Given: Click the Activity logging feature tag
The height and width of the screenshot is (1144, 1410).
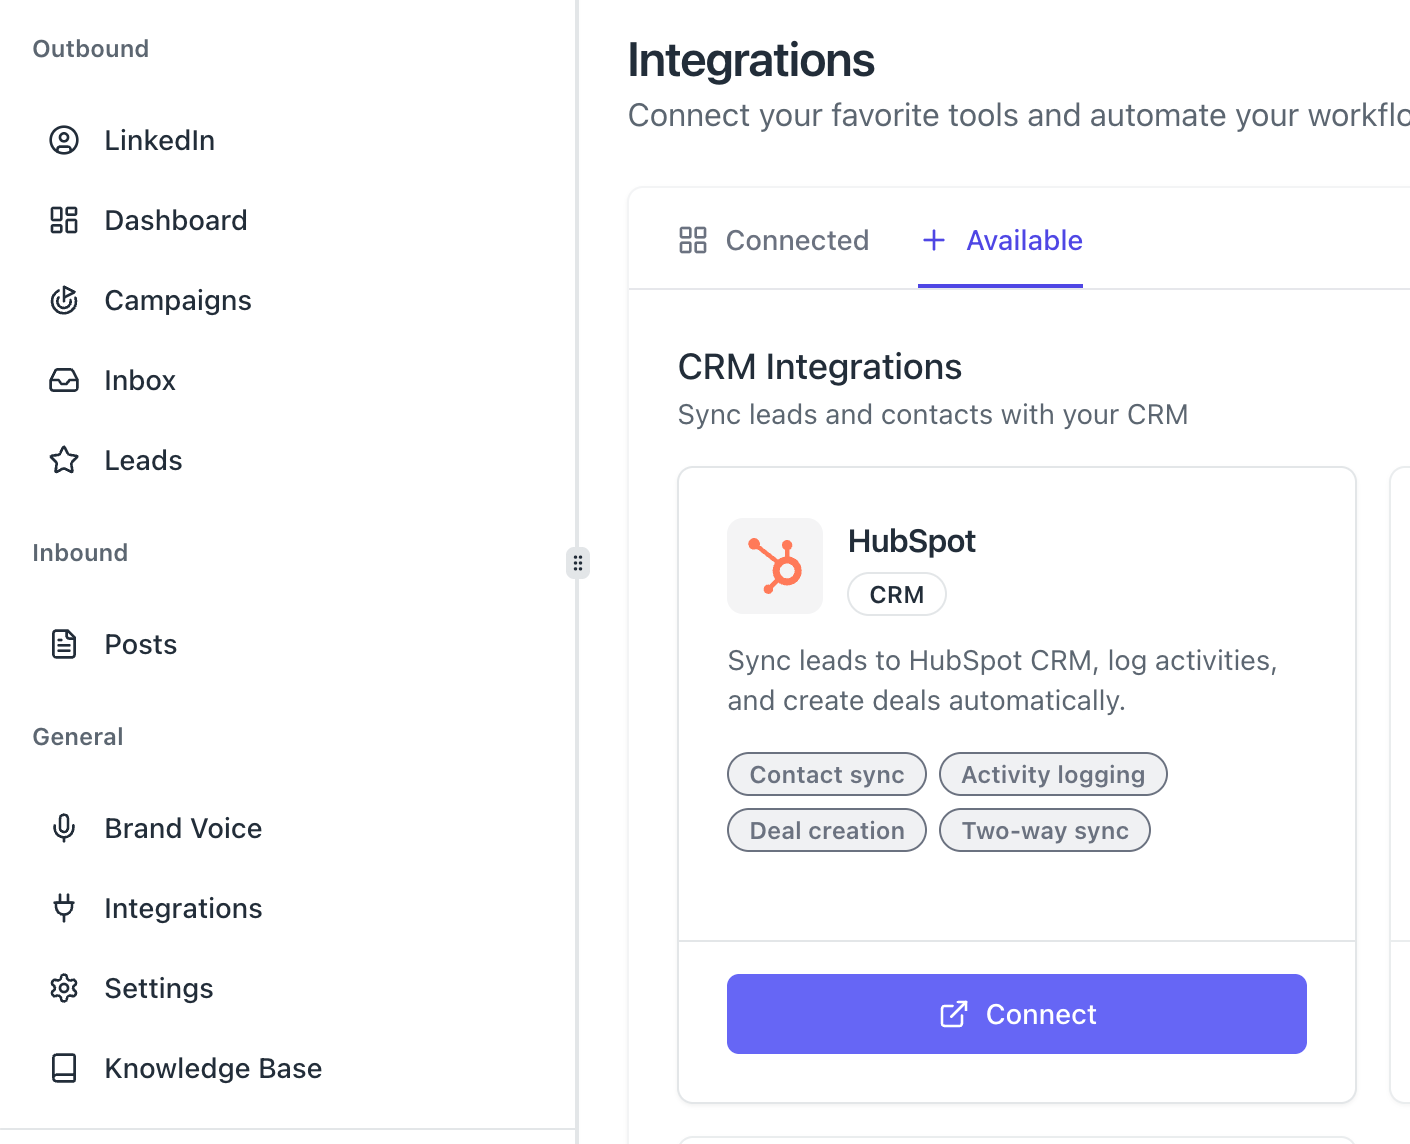Looking at the screenshot, I should click(1052, 775).
